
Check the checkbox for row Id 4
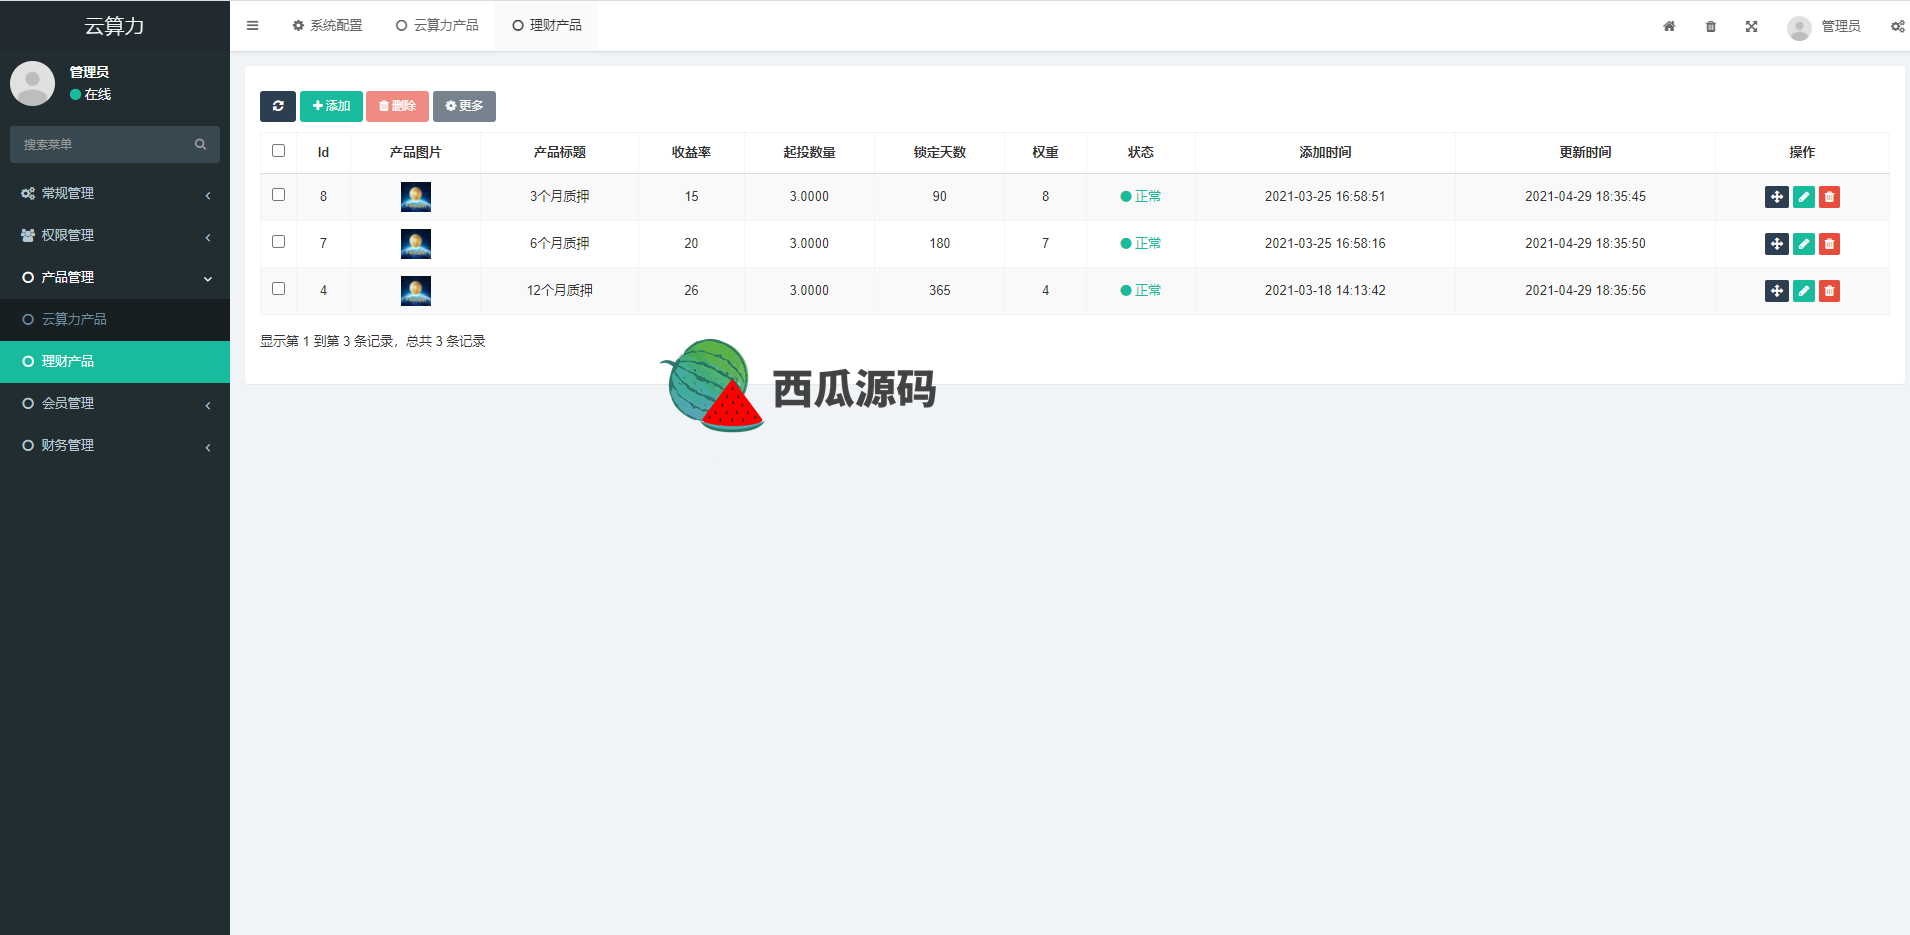tap(278, 289)
